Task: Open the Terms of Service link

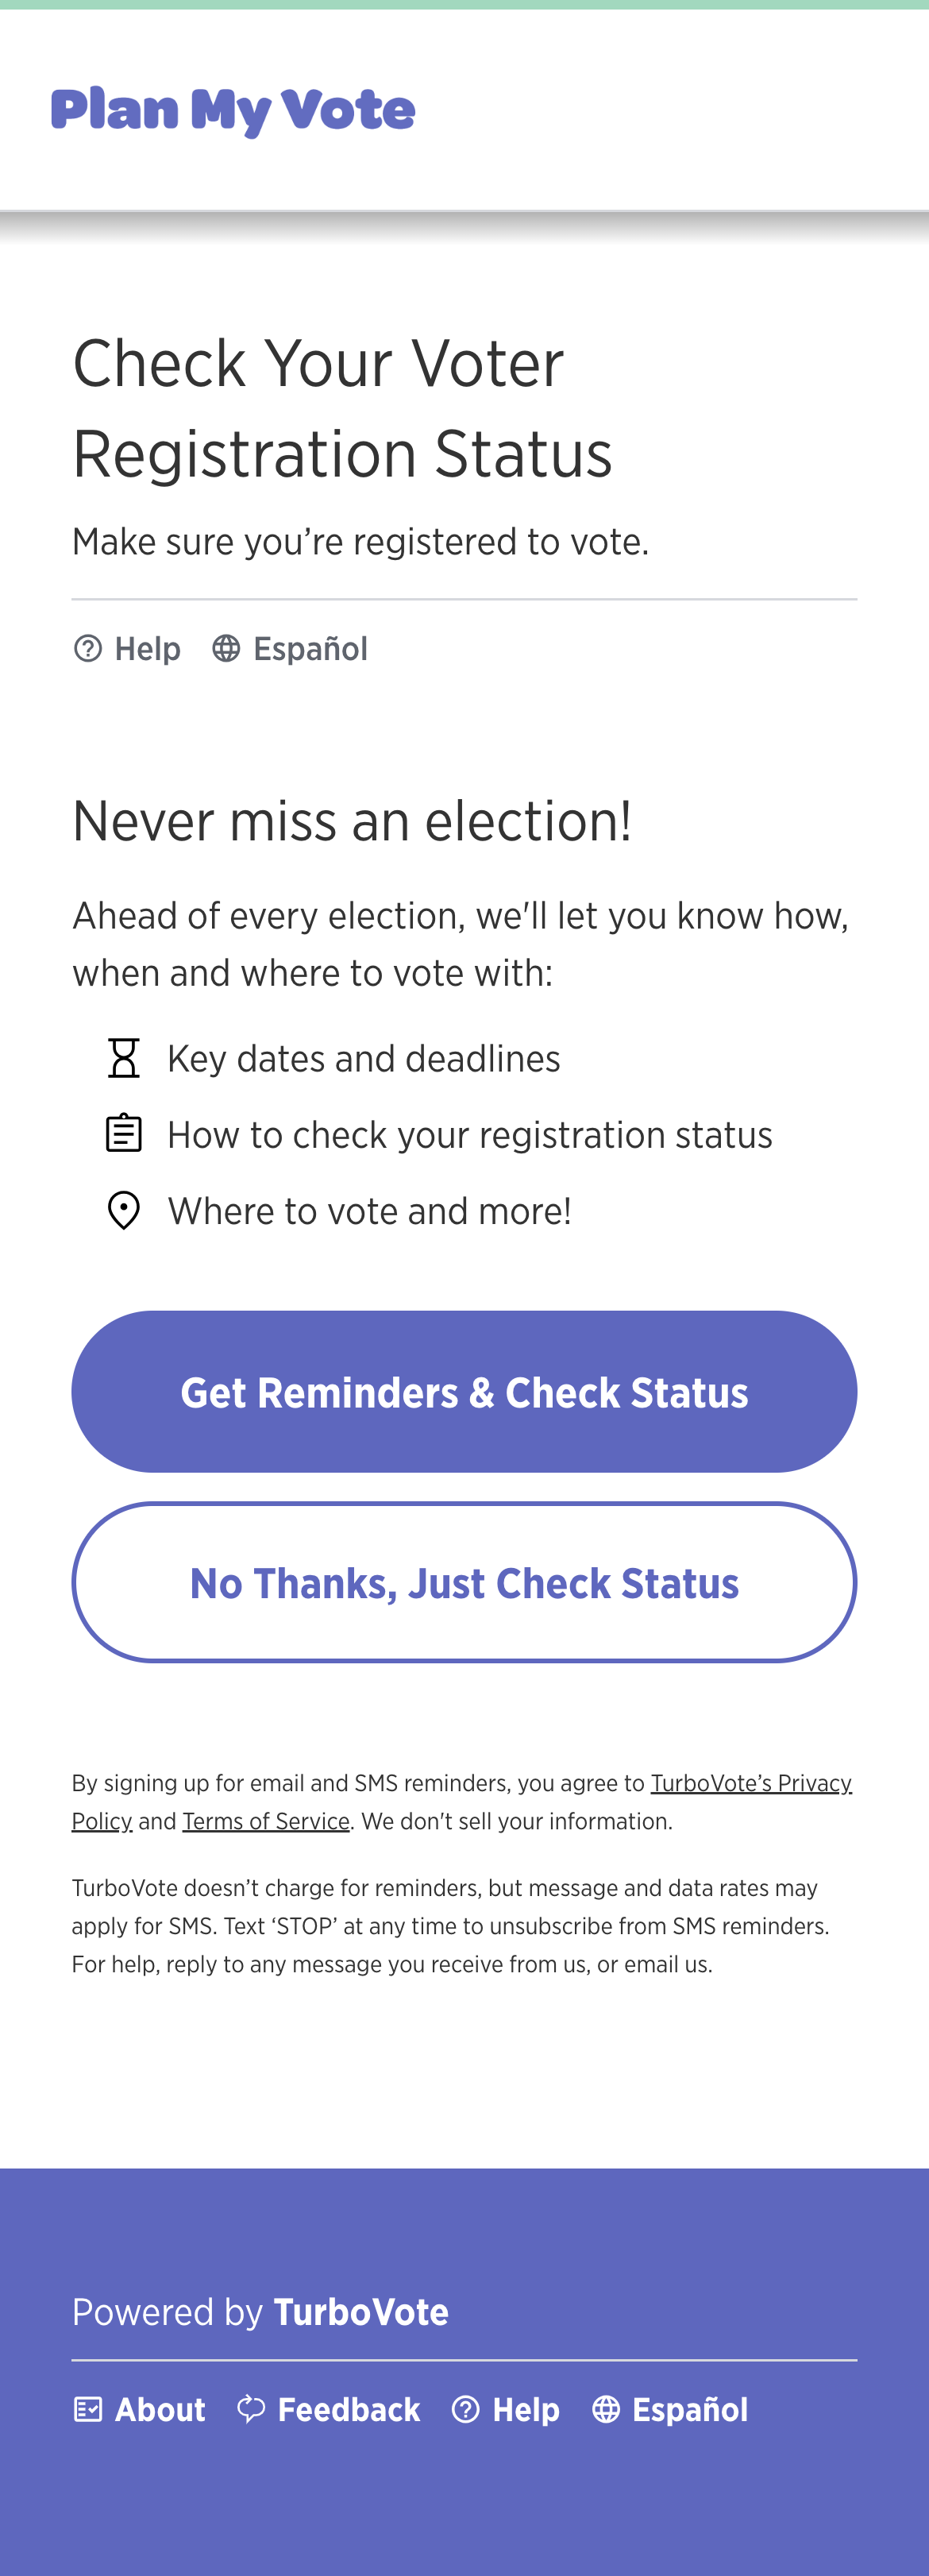Action: 265,1821
